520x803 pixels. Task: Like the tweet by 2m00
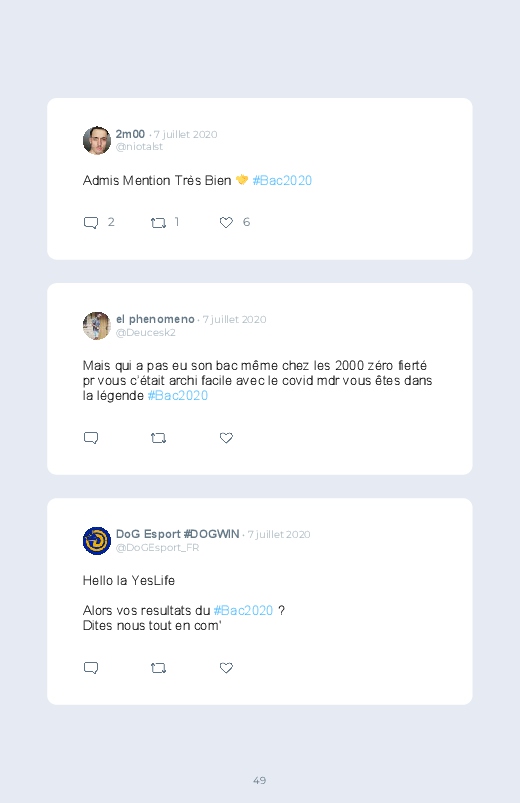point(226,223)
